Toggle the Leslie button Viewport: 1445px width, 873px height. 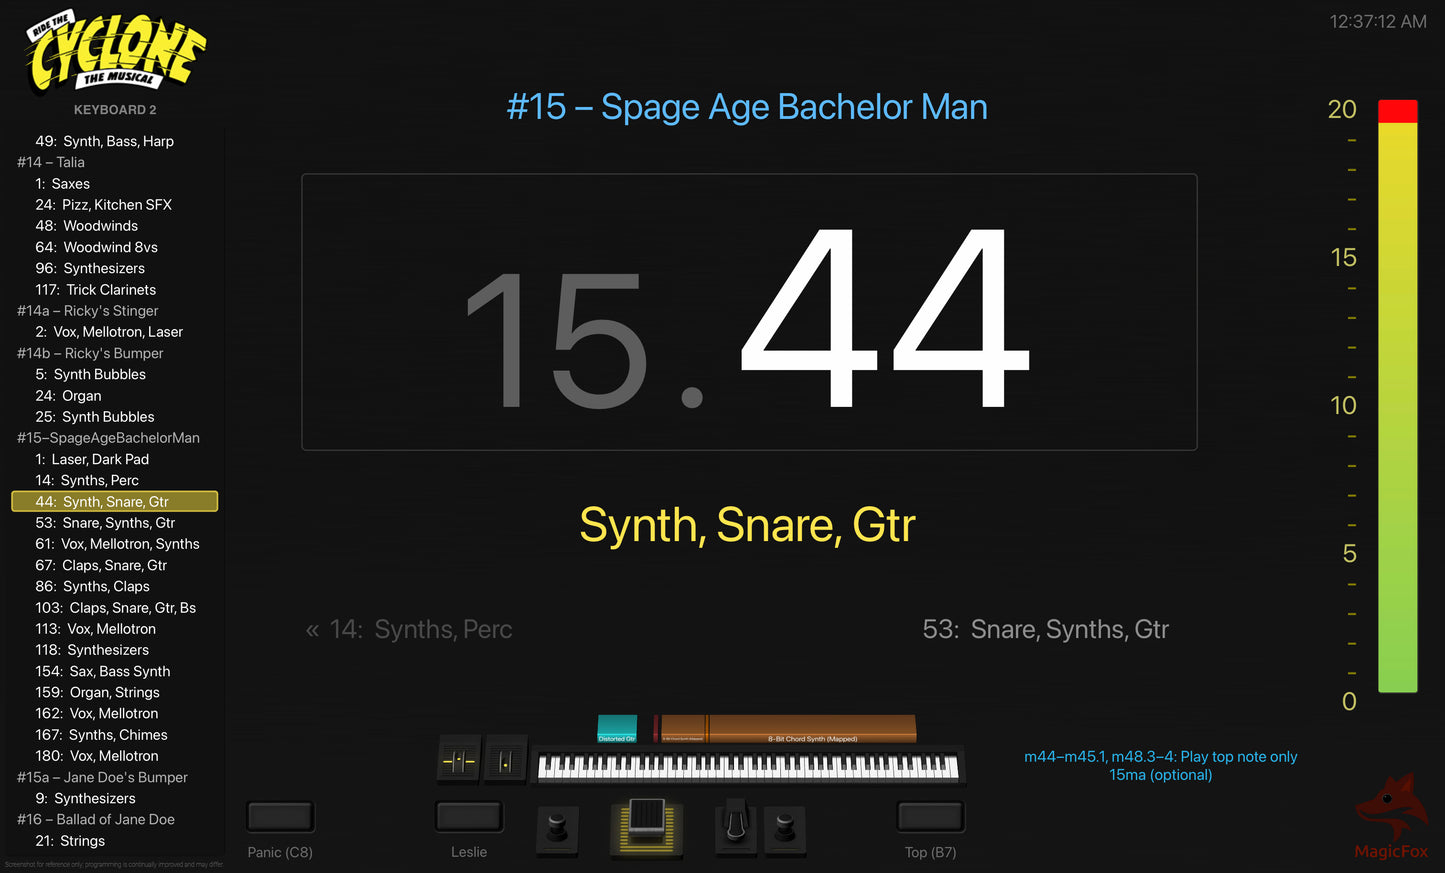click(468, 817)
